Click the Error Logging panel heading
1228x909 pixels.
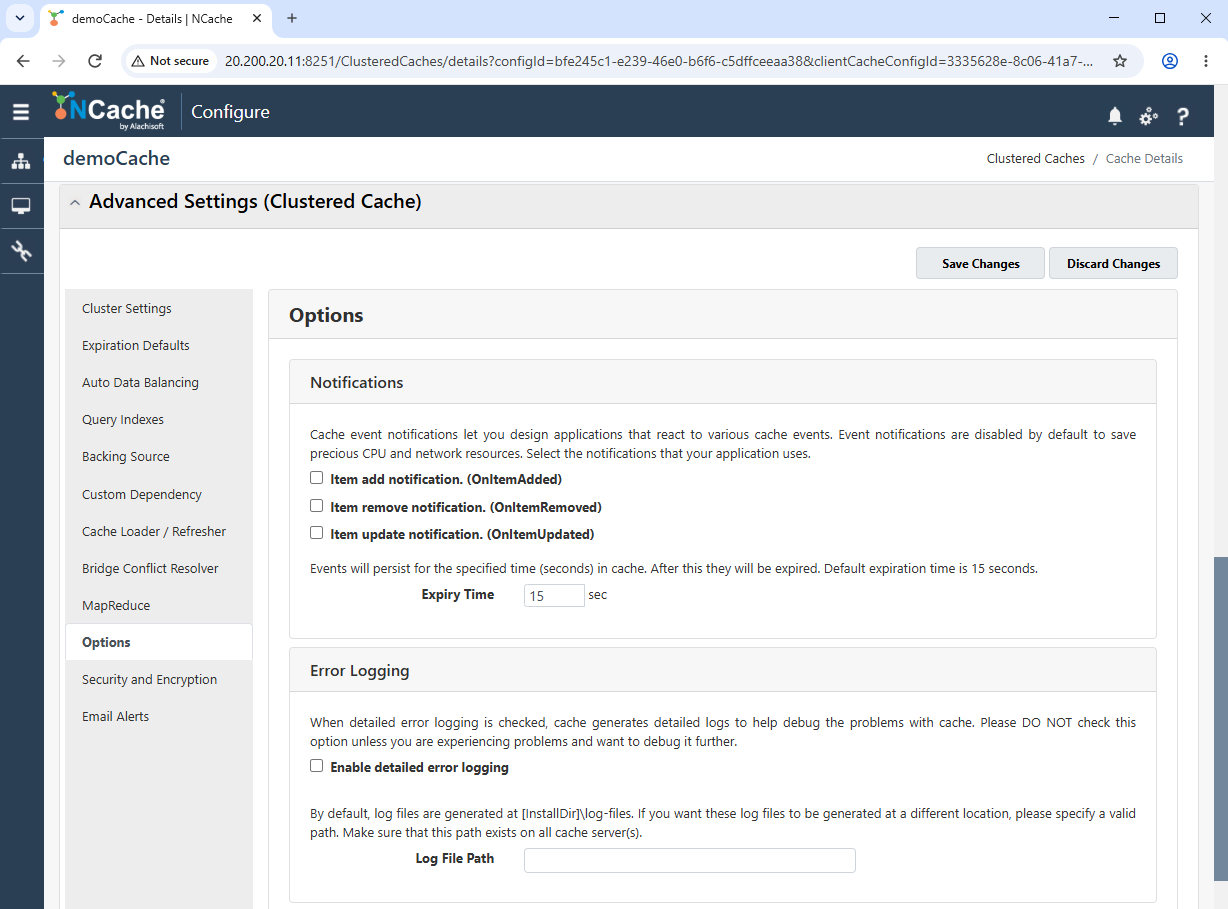click(359, 670)
